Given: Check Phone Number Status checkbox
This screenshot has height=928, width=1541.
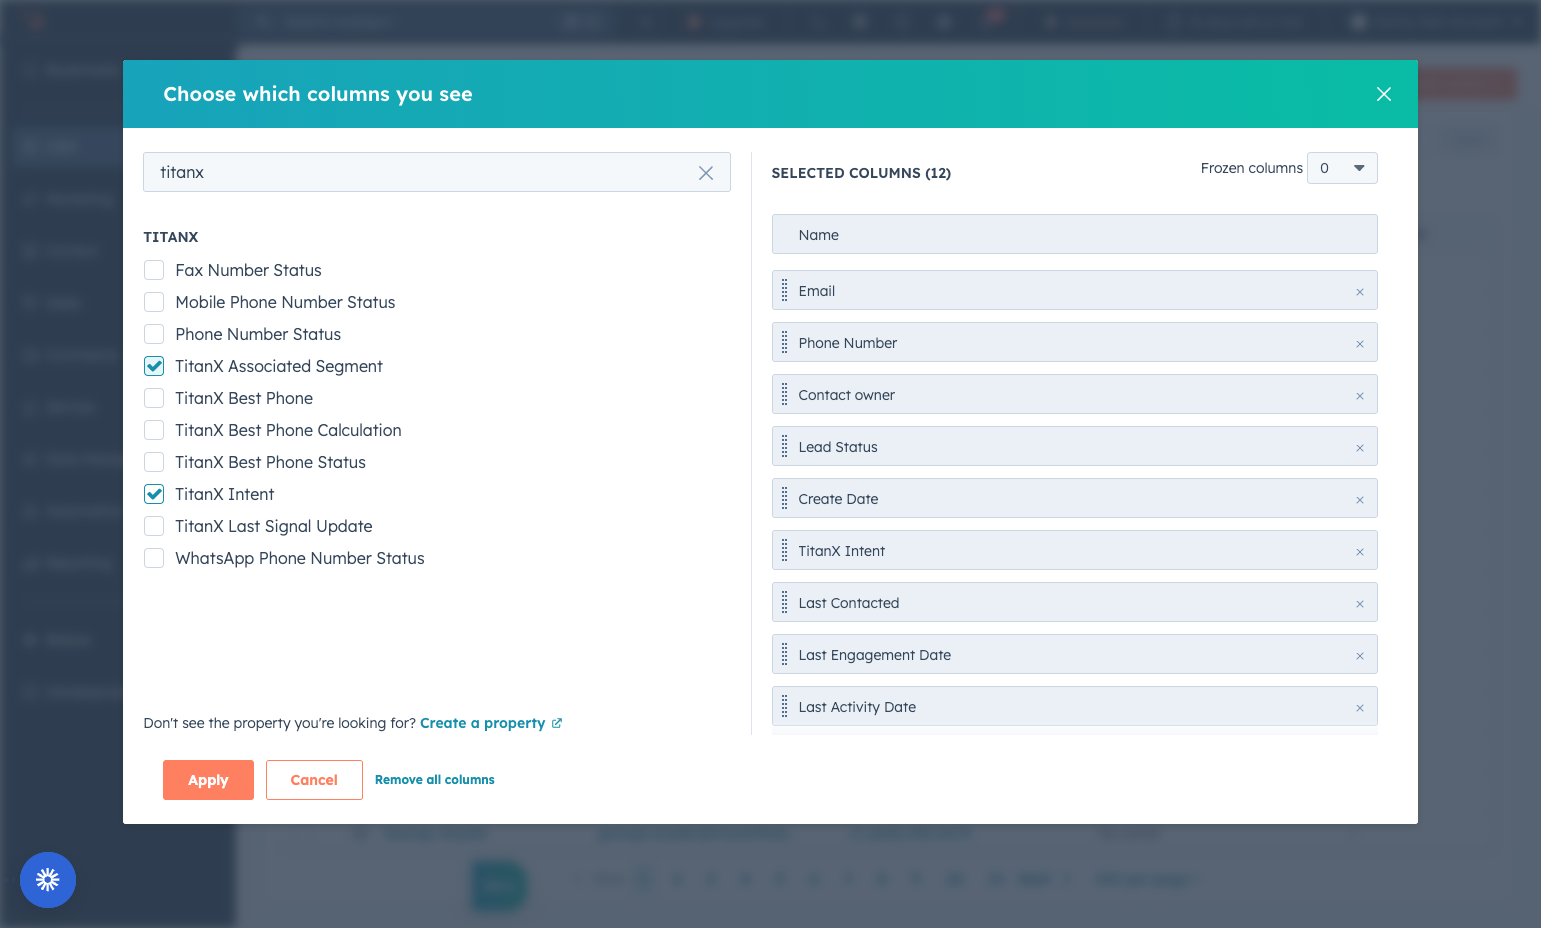Looking at the screenshot, I should coord(154,334).
